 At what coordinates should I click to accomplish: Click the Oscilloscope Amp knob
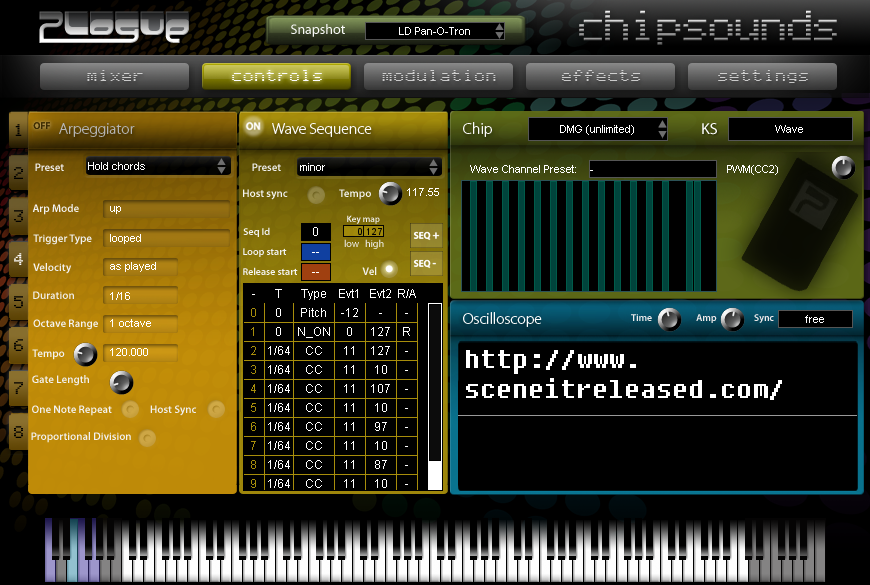pos(732,319)
